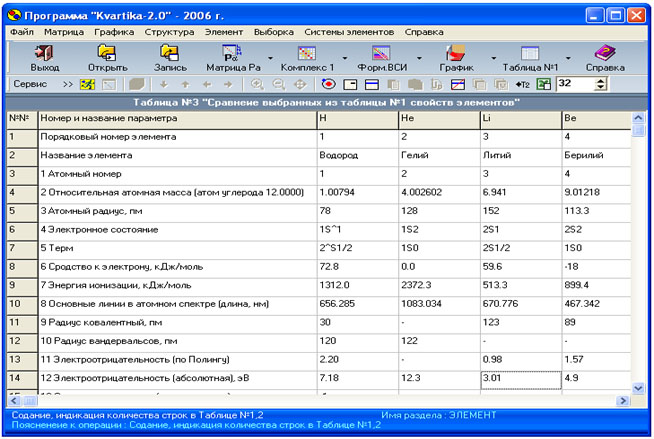Click the zoom out magnifier icon
This screenshot has width=654, height=439.
(279, 85)
